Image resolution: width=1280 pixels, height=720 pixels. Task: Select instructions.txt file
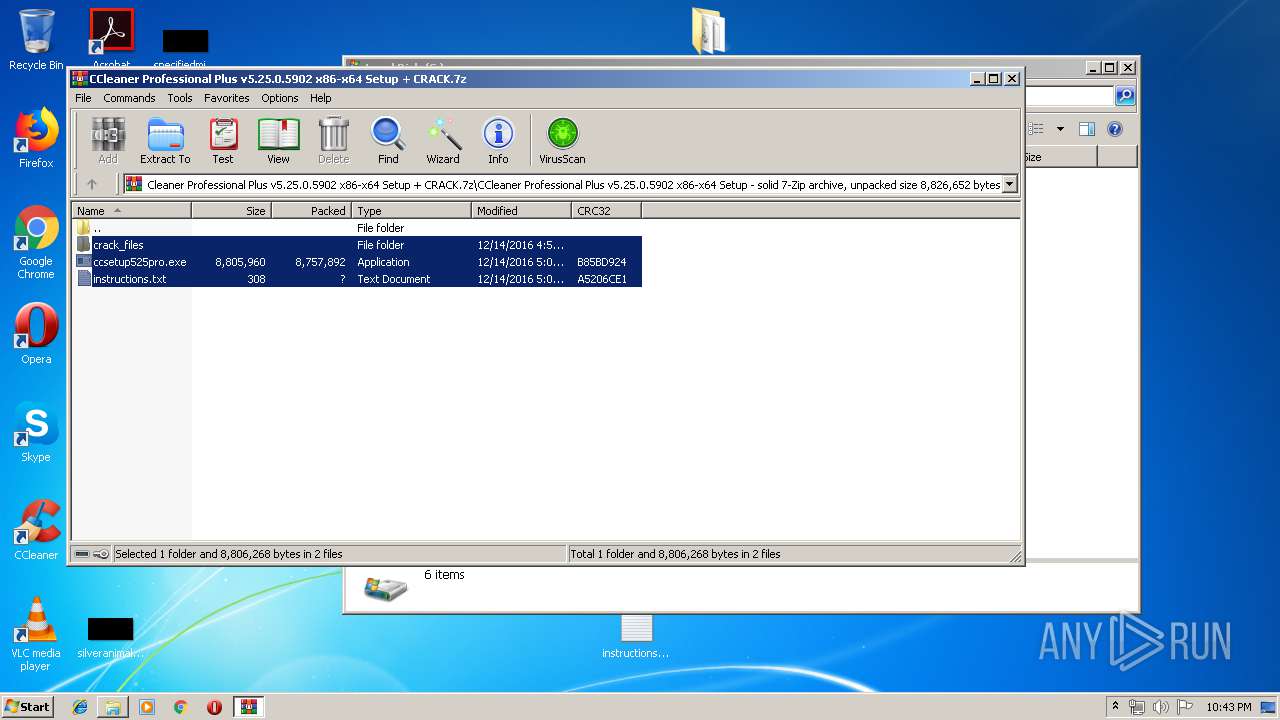357,279
